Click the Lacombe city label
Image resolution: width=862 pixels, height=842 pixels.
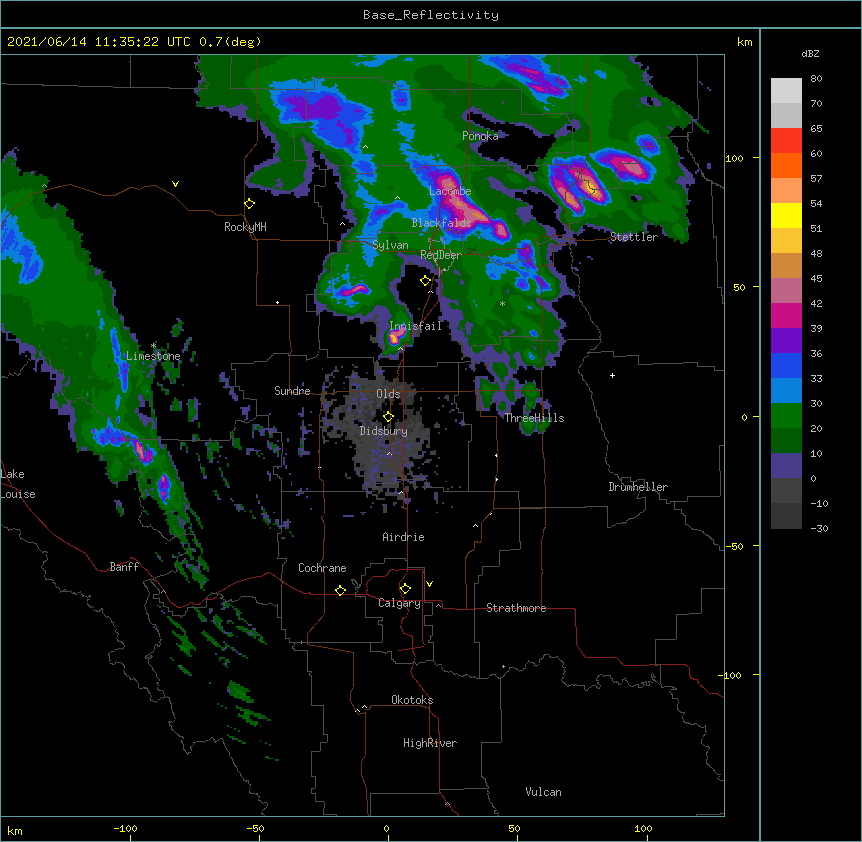(x=450, y=191)
